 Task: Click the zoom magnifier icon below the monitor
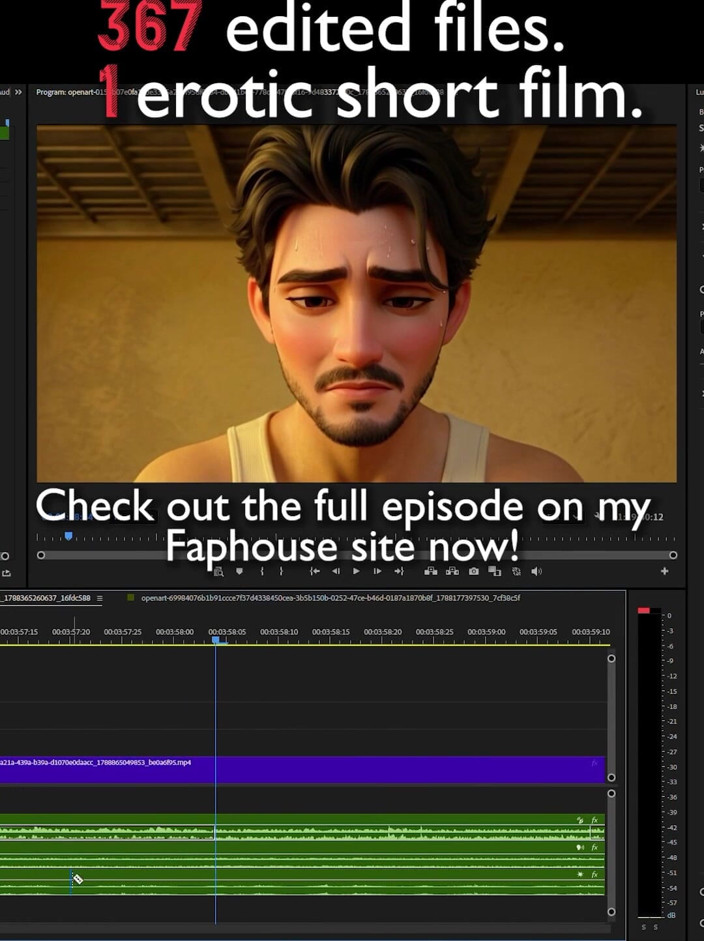[219, 572]
